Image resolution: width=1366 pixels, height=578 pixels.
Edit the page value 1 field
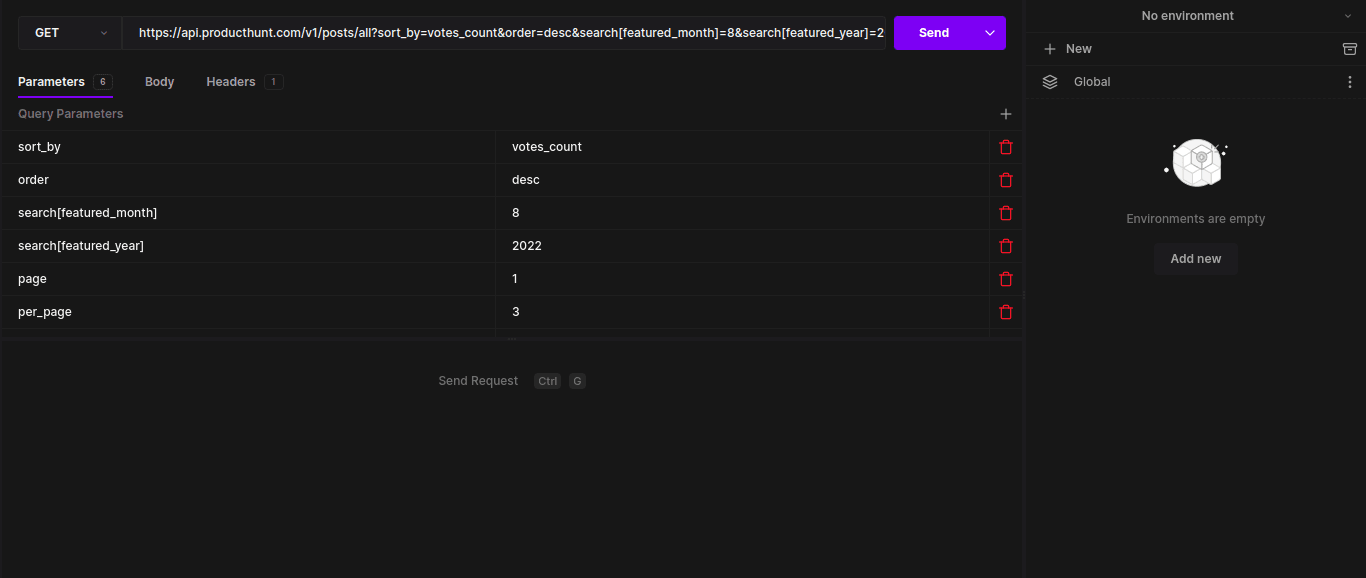point(743,279)
